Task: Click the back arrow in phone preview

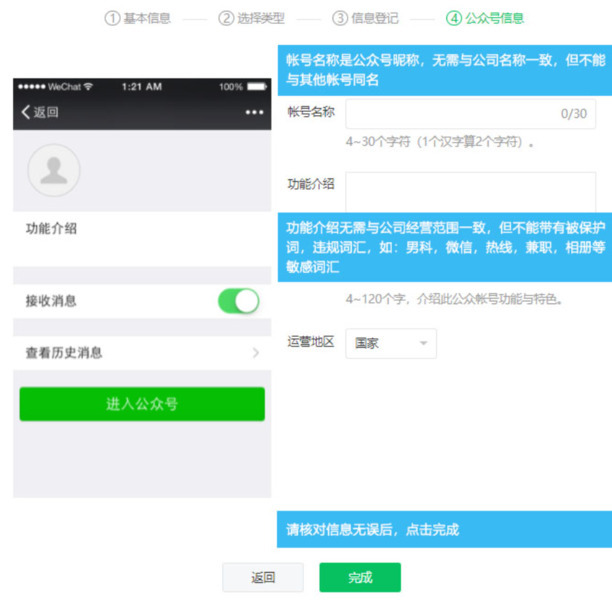Action: click(x=26, y=112)
